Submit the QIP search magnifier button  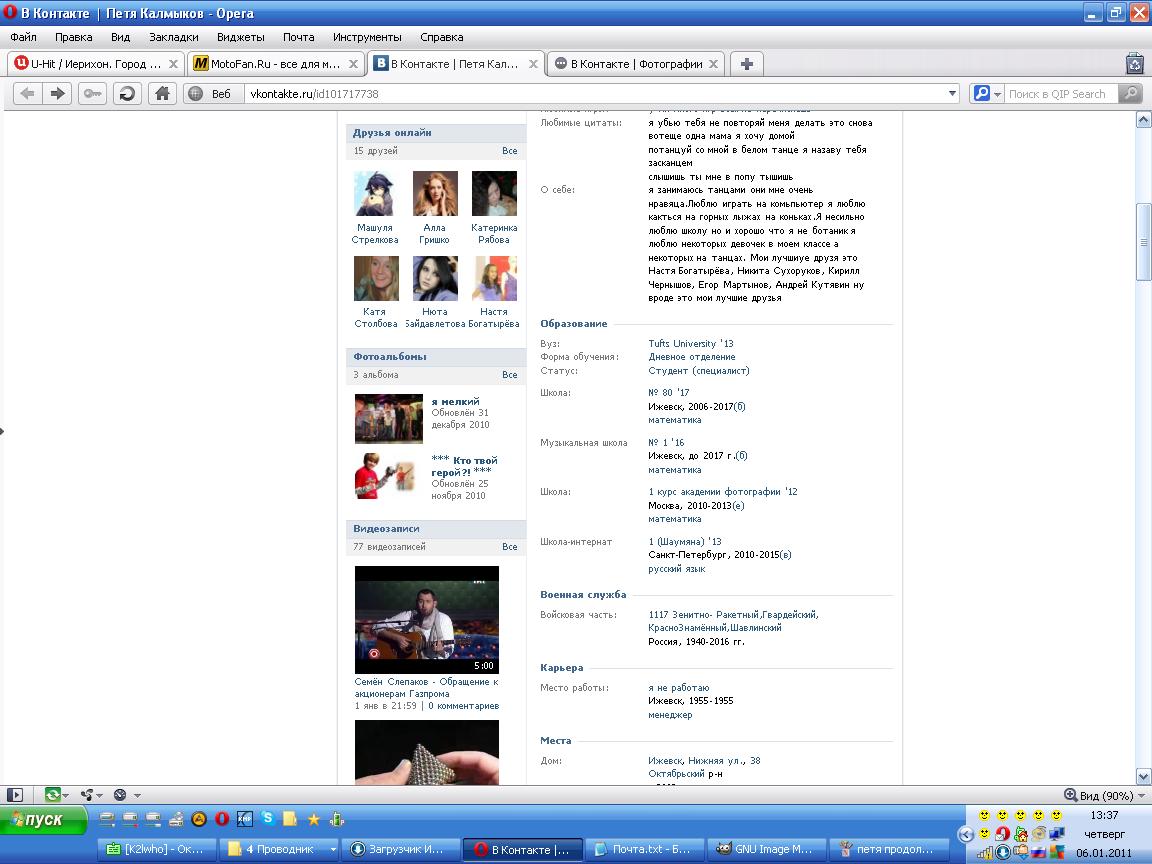[x=1130, y=94]
